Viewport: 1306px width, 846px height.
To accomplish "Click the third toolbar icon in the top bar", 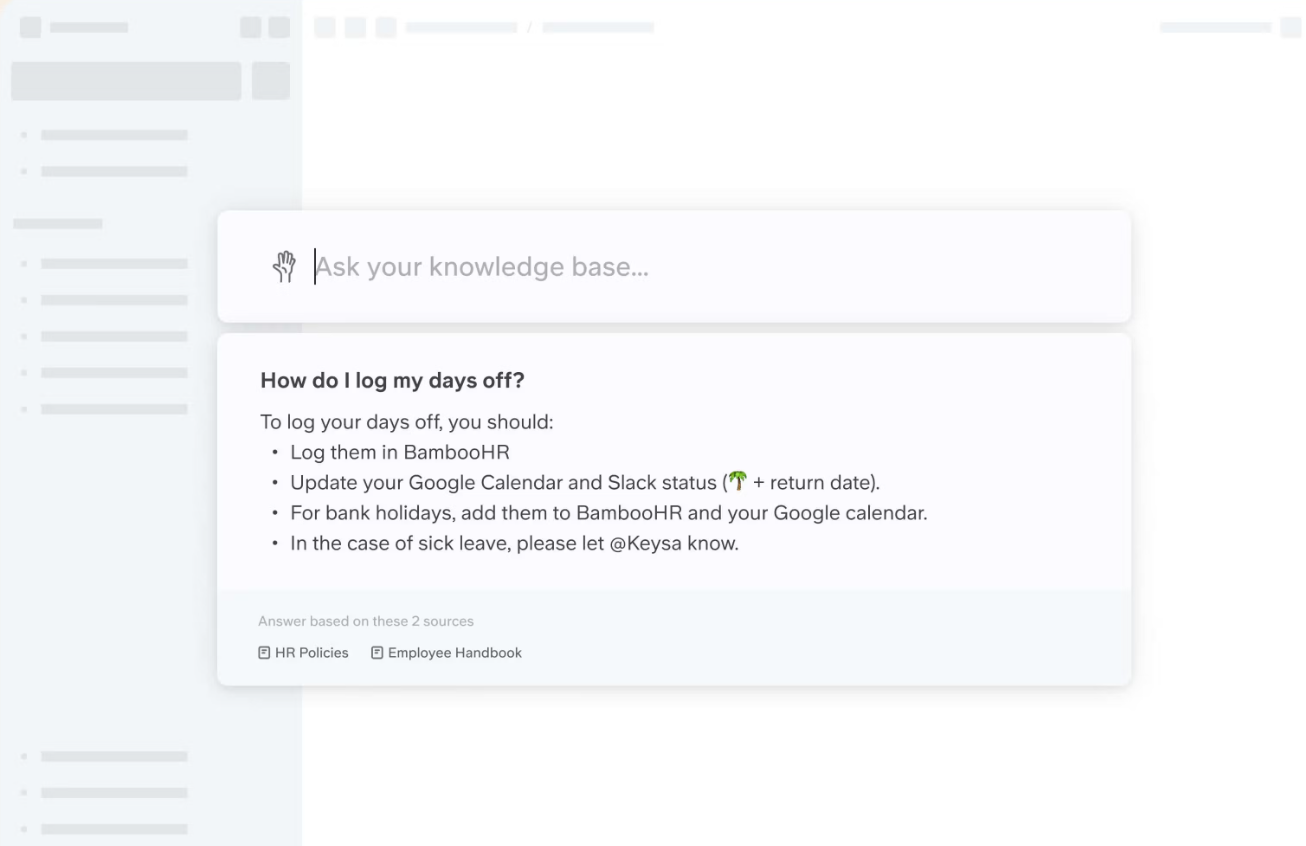I will point(384,27).
